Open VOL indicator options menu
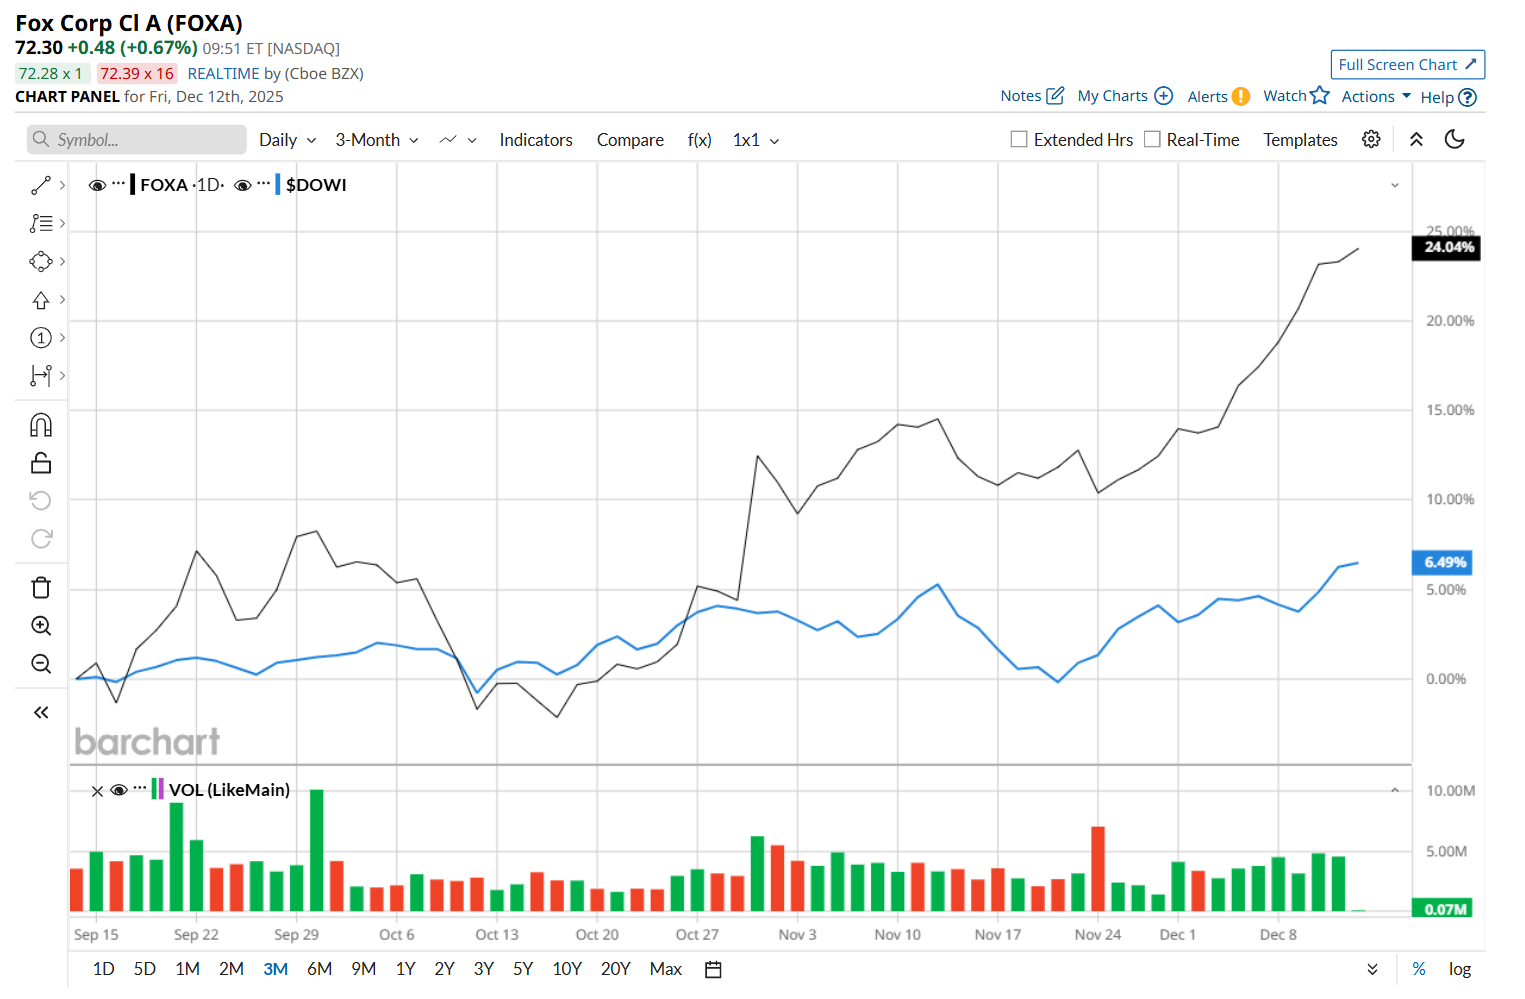This screenshot has height=999, width=1525. [140, 789]
